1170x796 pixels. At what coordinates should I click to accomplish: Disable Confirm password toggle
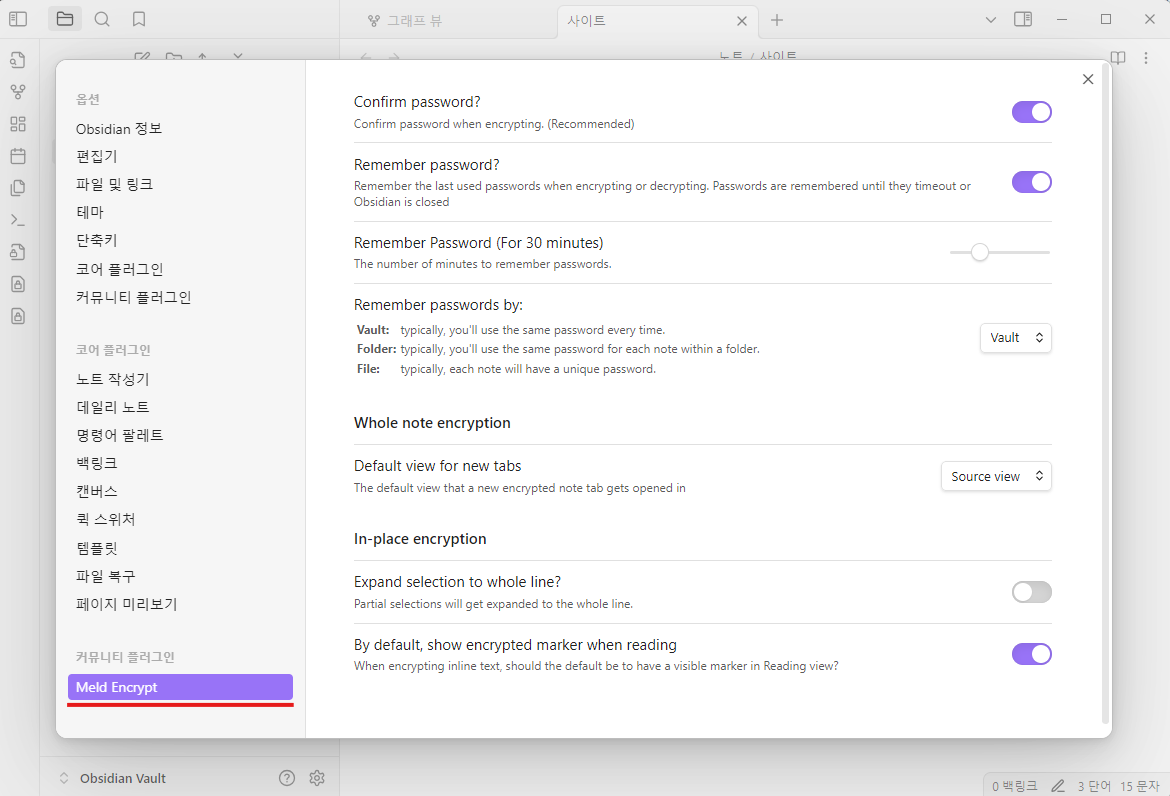point(1031,112)
